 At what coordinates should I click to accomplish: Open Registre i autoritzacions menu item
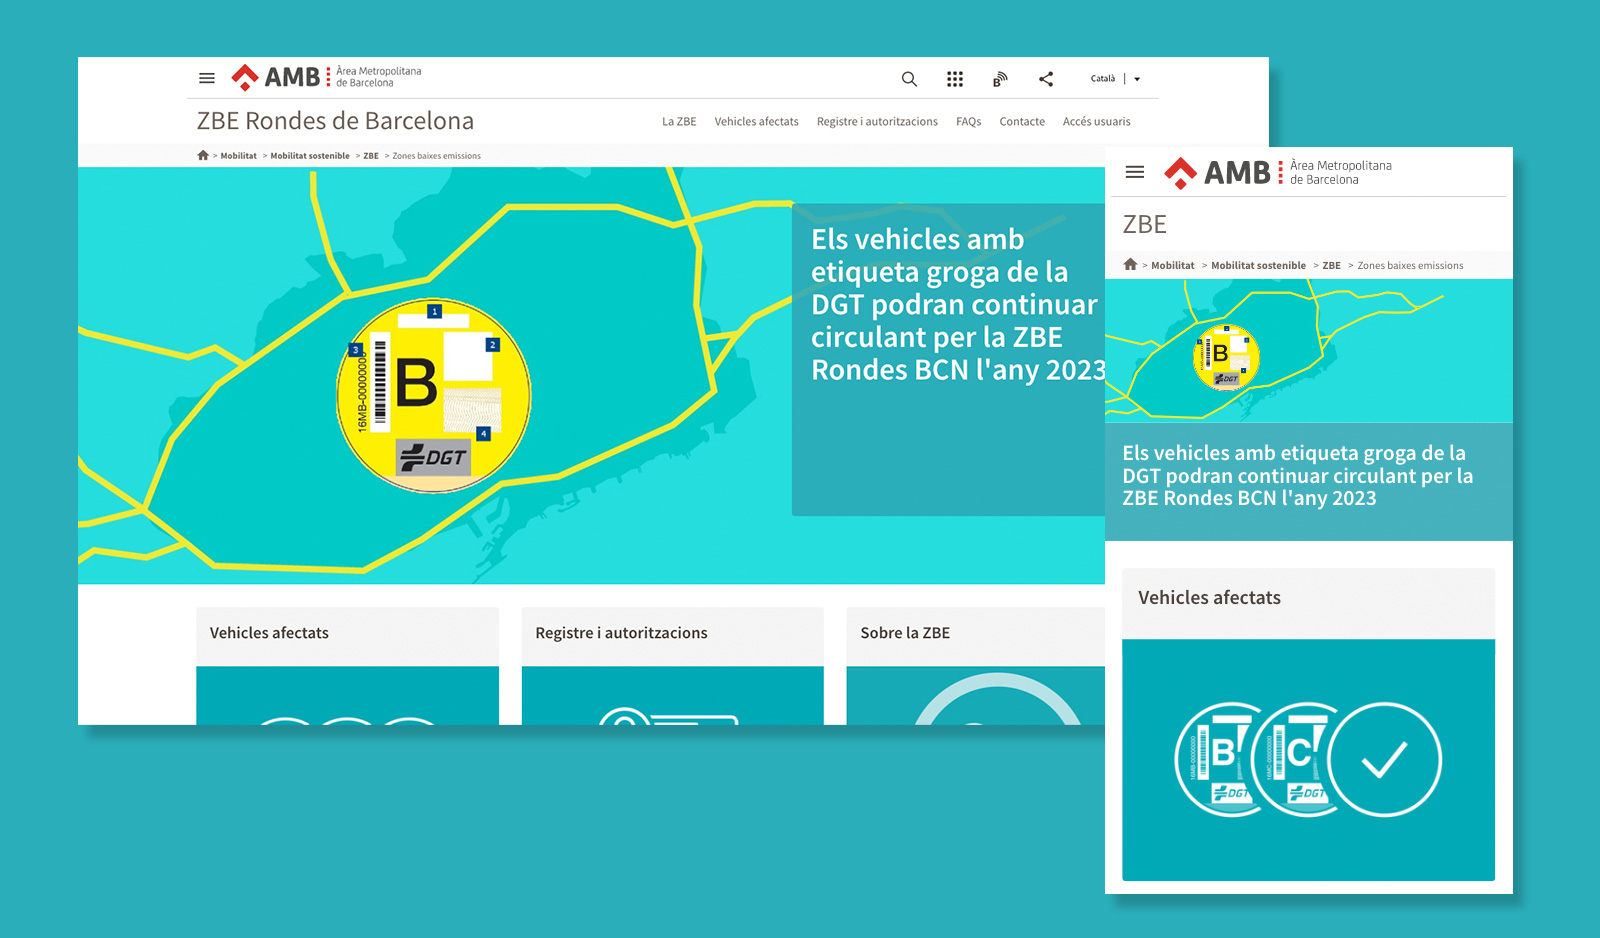pos(877,122)
